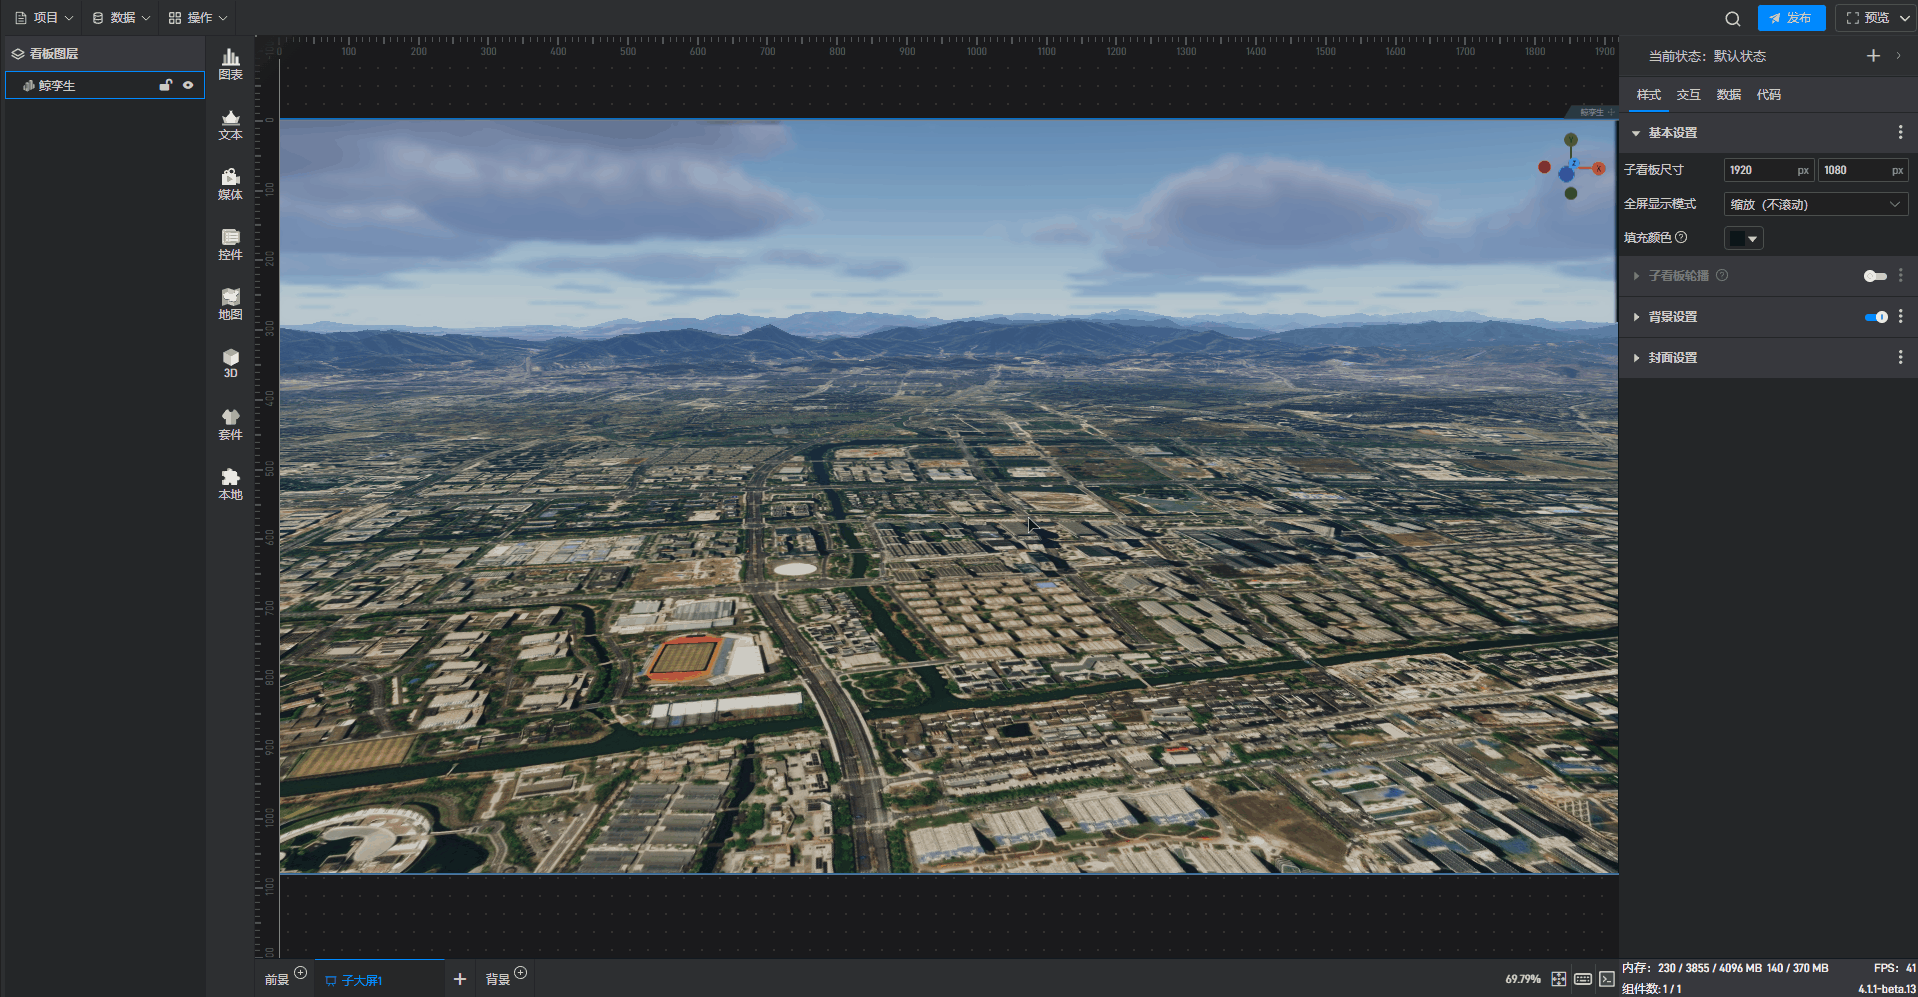Open the 背景设置 three-dot more menu
Screen dimensions: 1918x997
[x=1900, y=316]
